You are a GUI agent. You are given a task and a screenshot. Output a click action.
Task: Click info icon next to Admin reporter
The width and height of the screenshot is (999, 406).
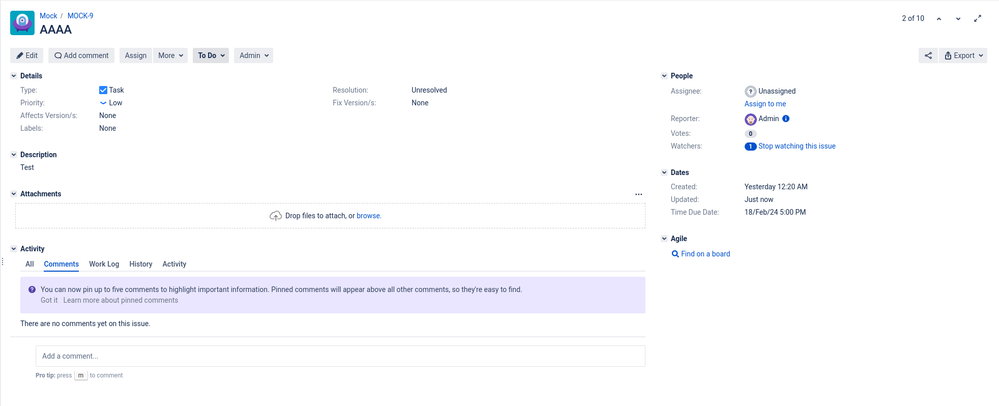786,119
